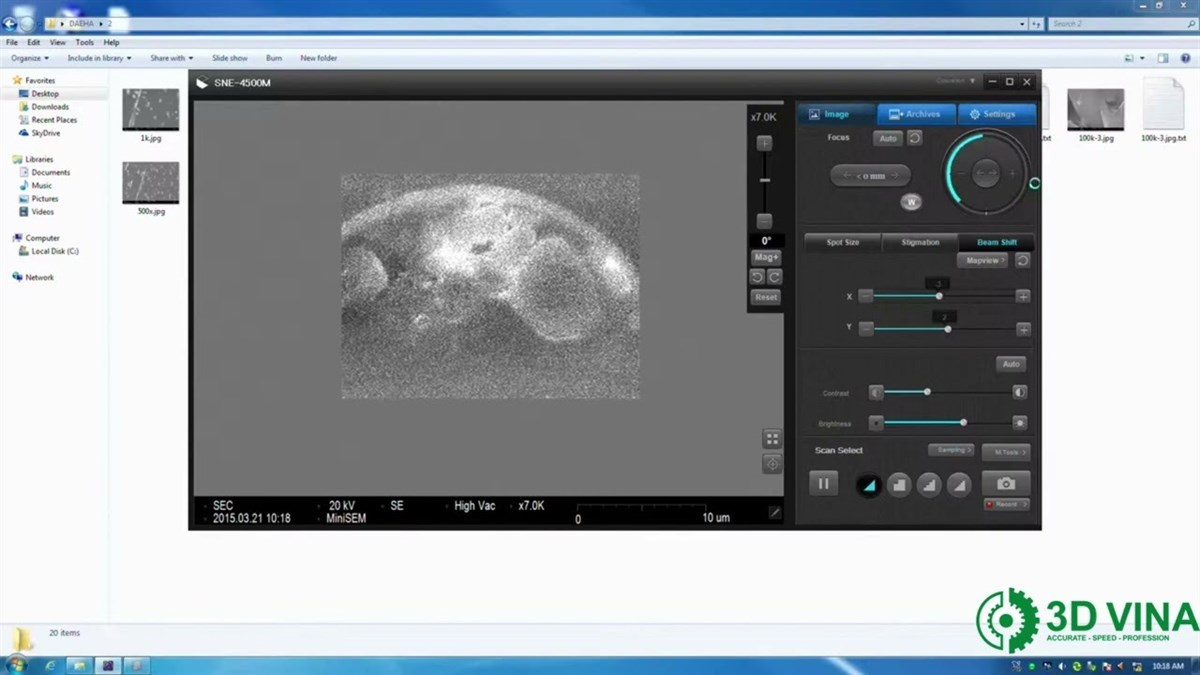Rotate image counter-clockwise with left rotate icon

tap(758, 277)
